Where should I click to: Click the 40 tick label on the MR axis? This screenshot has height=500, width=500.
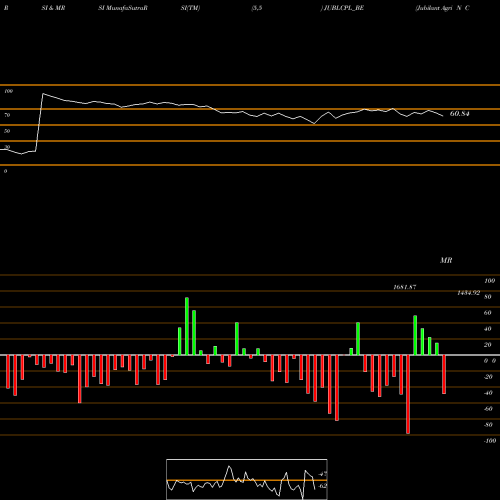point(488,329)
